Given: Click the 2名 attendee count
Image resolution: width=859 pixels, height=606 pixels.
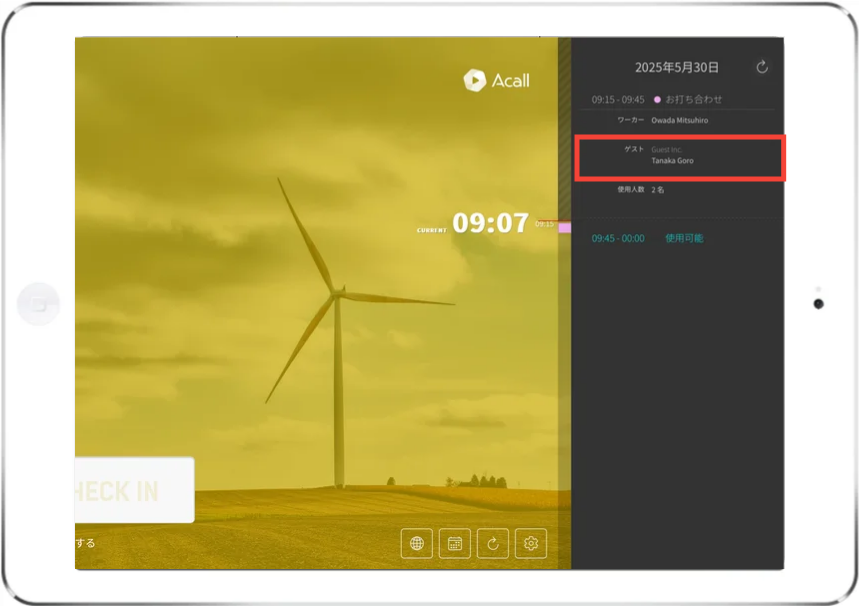Looking at the screenshot, I should pyautogui.click(x=657, y=190).
